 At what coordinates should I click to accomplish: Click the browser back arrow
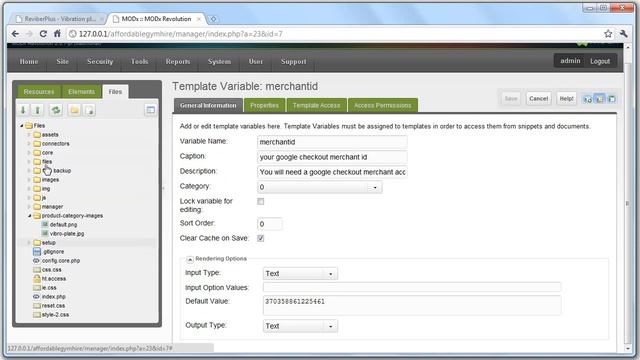coord(16,34)
